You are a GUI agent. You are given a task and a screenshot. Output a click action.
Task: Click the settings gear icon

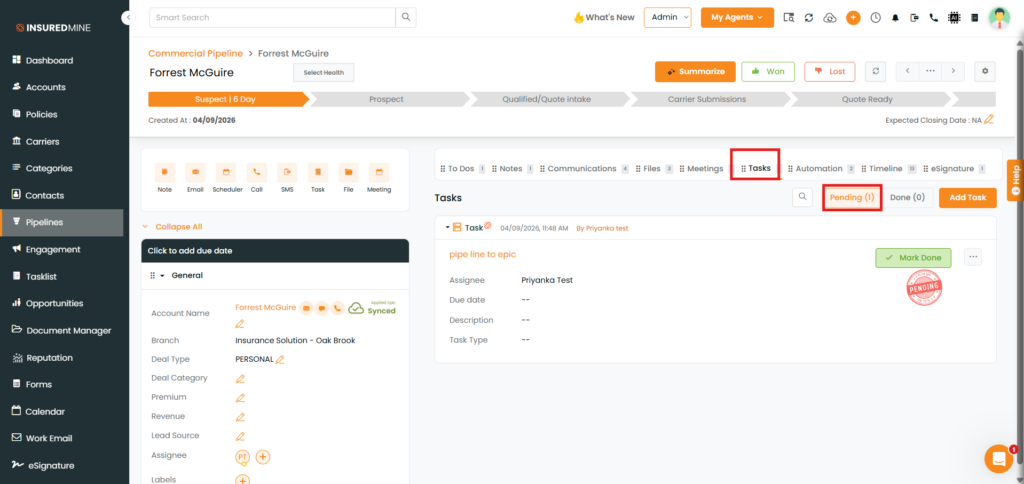986,72
